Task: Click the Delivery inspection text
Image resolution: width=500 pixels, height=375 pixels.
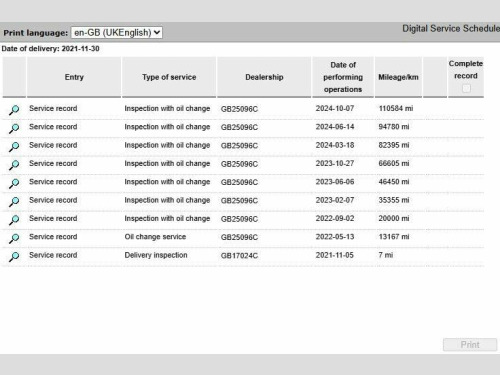Action: pos(156,255)
